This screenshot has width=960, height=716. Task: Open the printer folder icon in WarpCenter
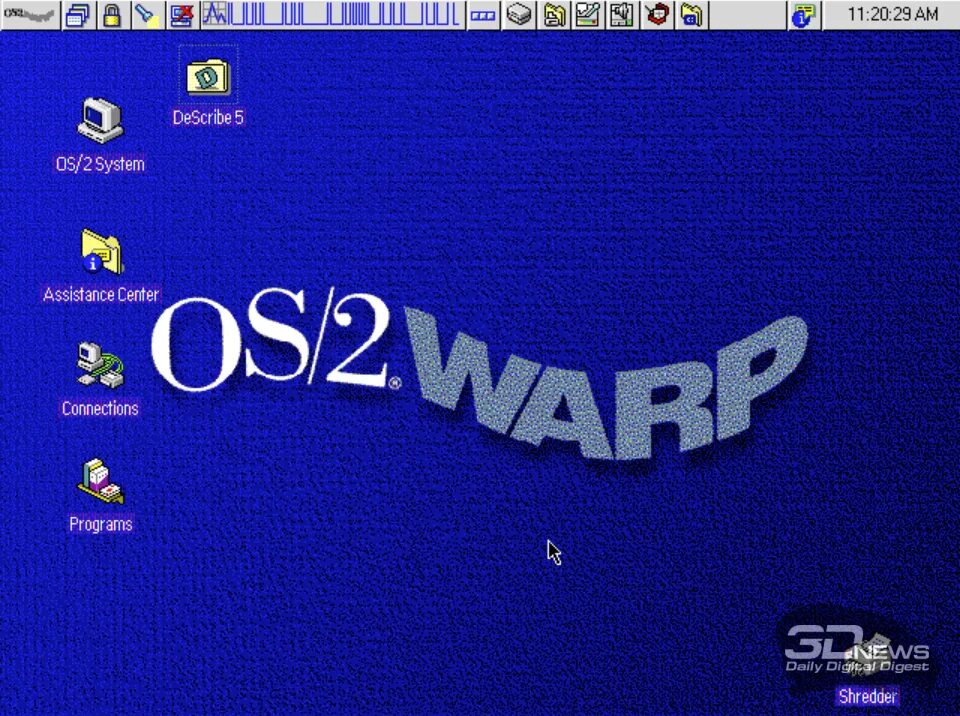pos(554,15)
